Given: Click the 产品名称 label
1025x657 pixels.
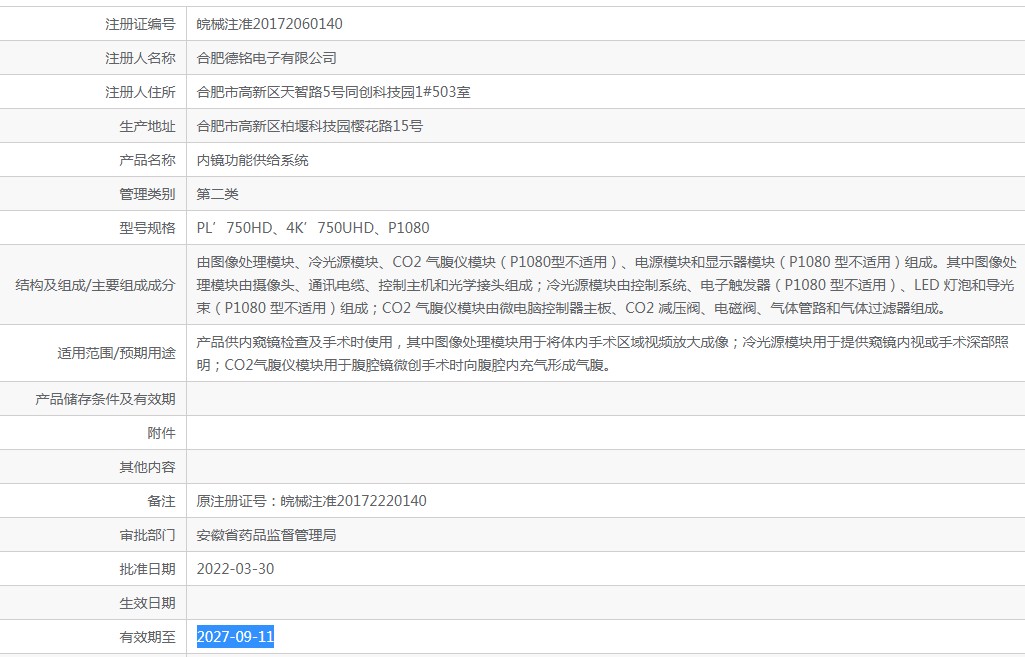Looking at the screenshot, I should pyautogui.click(x=147, y=160).
